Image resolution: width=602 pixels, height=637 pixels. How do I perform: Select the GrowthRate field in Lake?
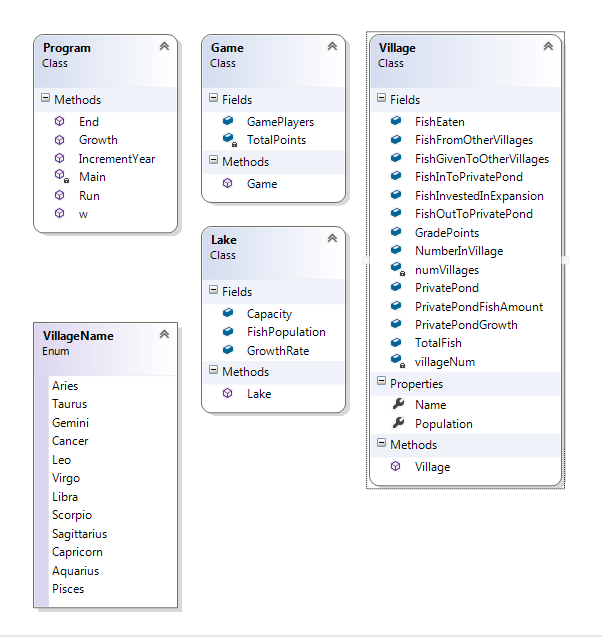point(278,351)
